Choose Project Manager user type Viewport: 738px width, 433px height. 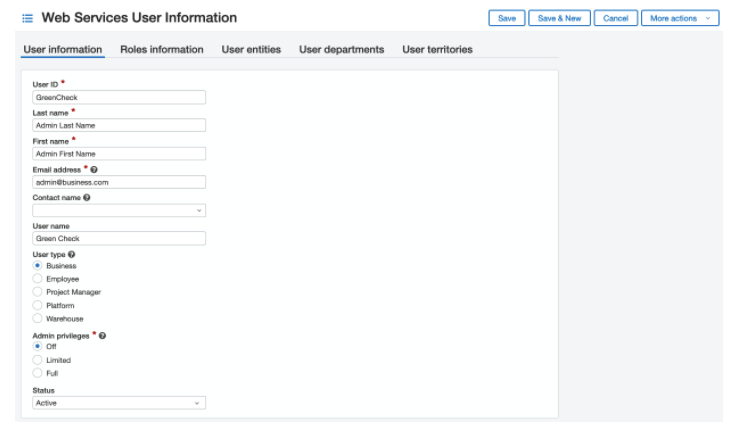(x=38, y=292)
